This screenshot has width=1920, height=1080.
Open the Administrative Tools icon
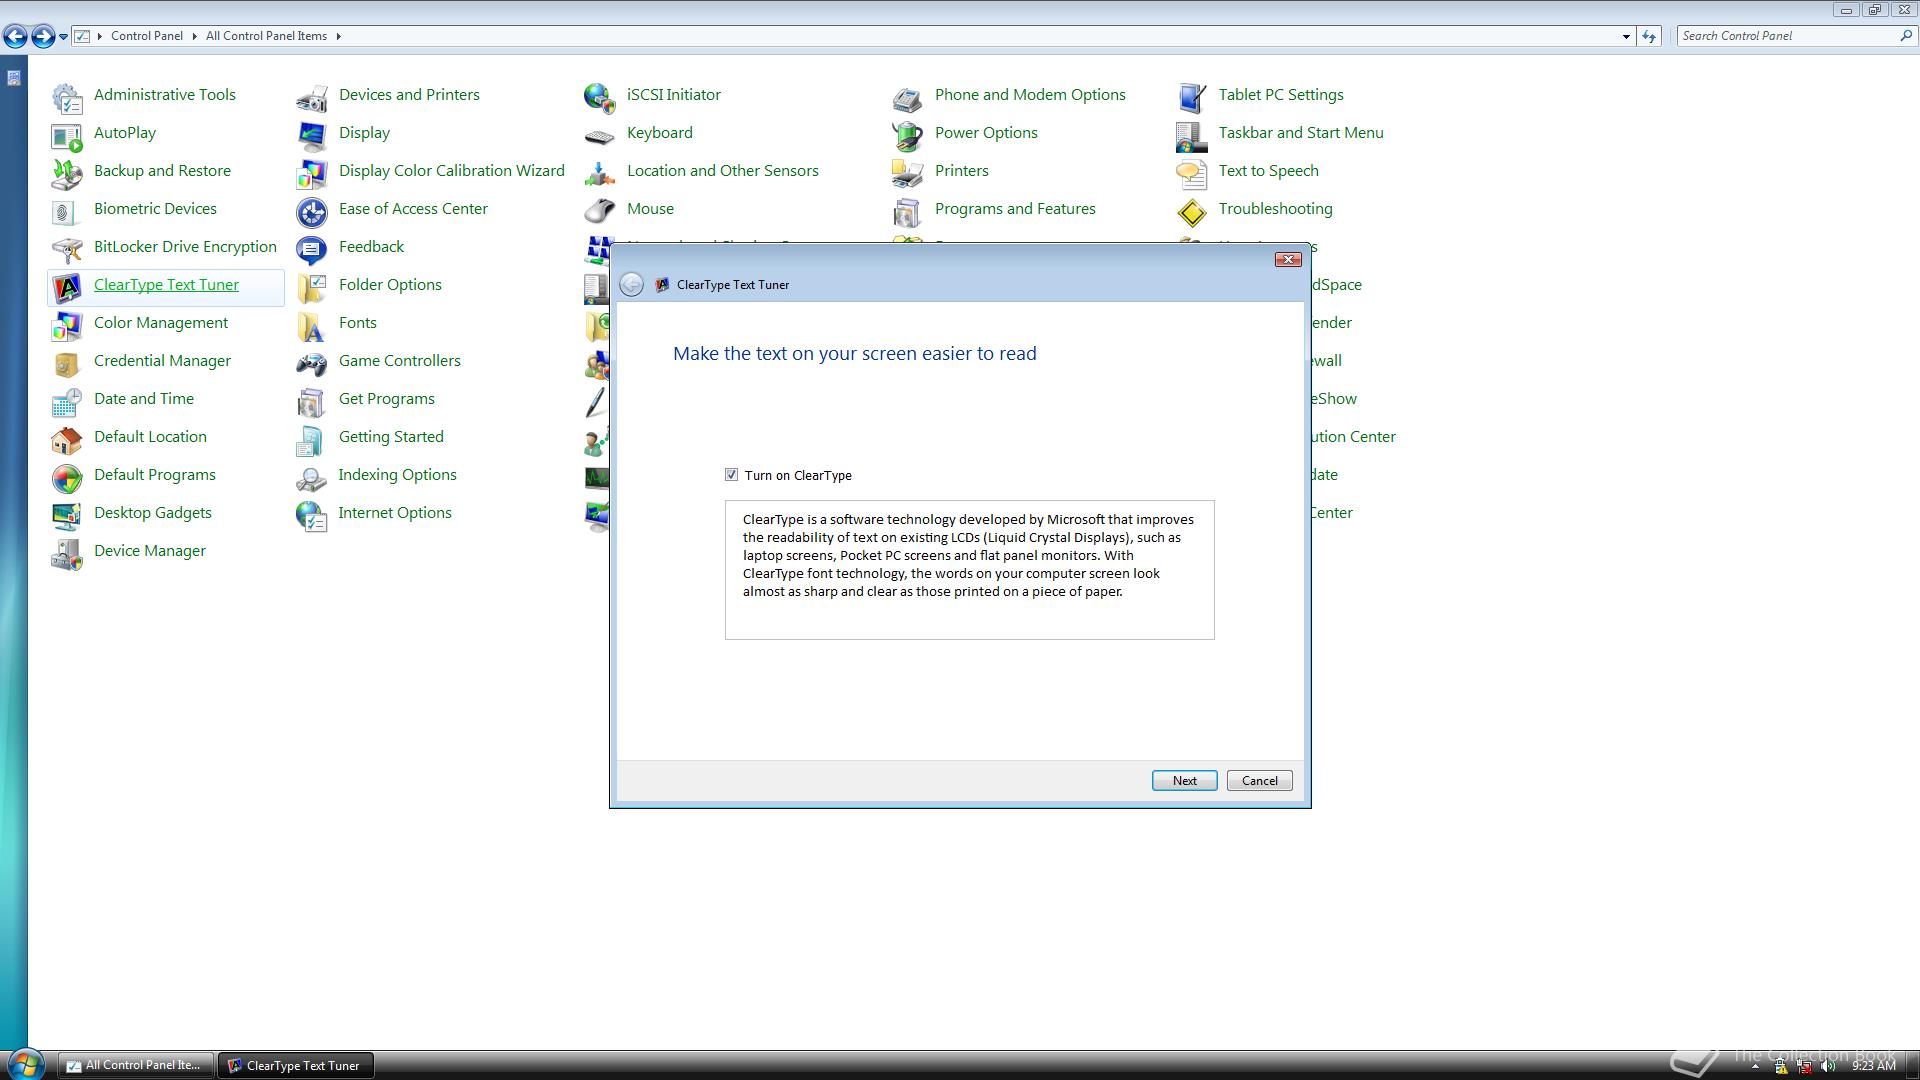(66, 98)
